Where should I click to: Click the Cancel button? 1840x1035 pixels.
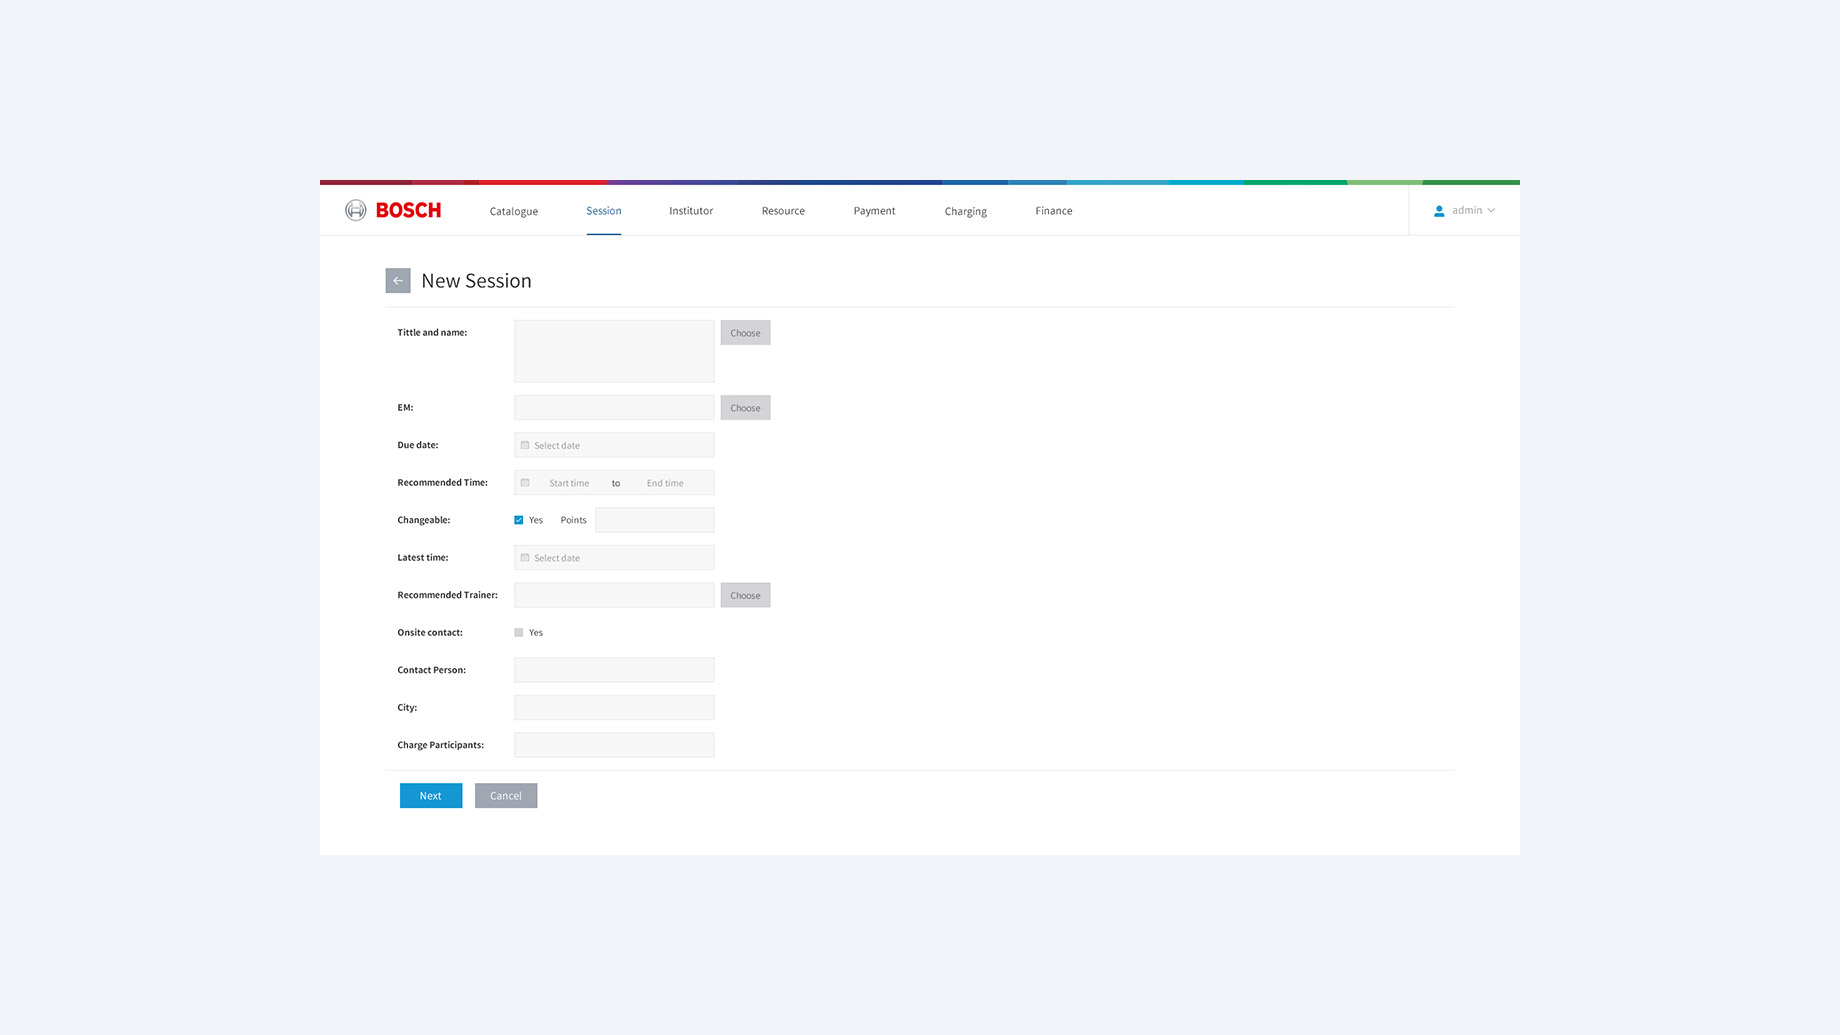click(x=506, y=796)
